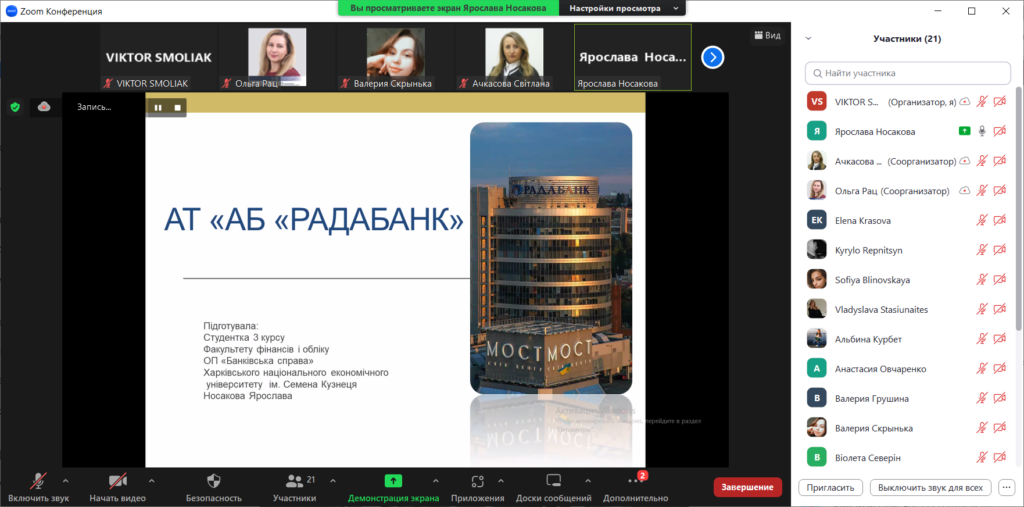This screenshot has width=1024, height=507.
Task: Click the red Завершение button
Action: tap(748, 487)
